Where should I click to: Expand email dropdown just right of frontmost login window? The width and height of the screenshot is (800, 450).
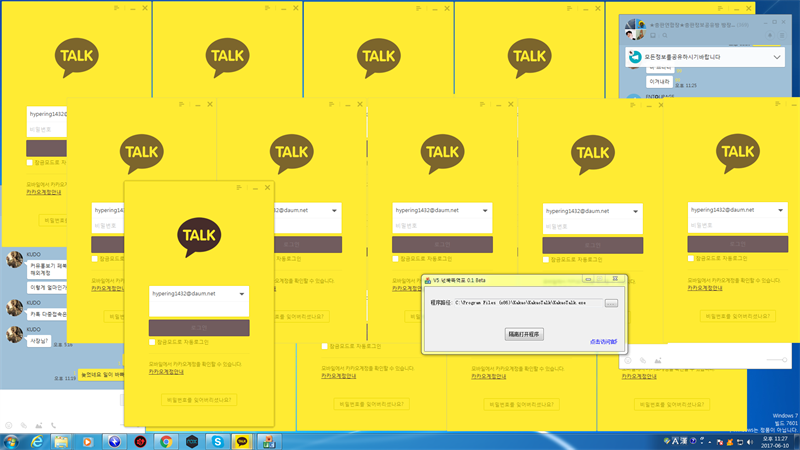pyautogui.click(x=334, y=210)
